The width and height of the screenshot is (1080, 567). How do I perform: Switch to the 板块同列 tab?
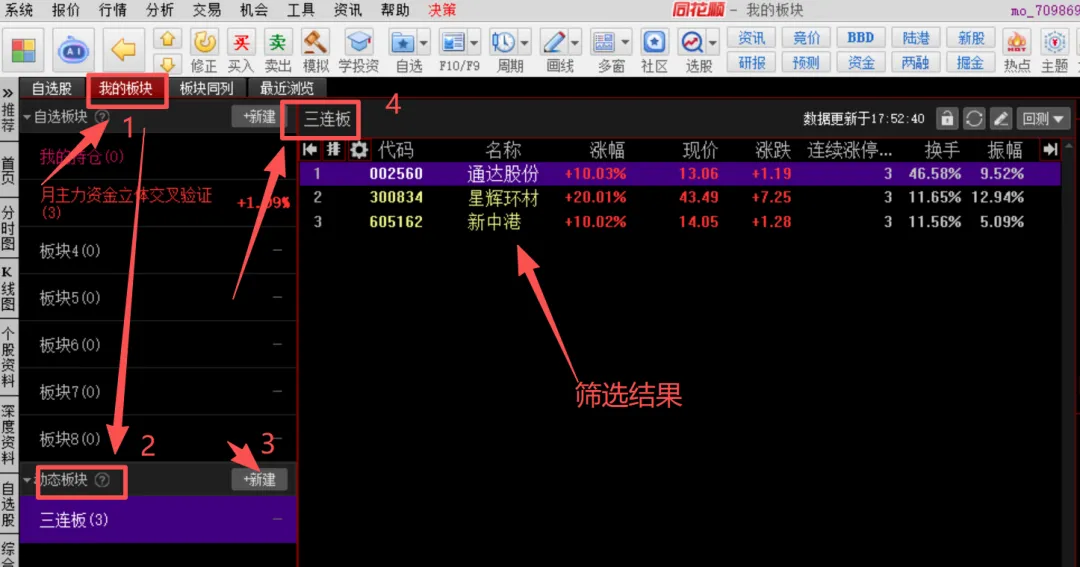click(207, 89)
